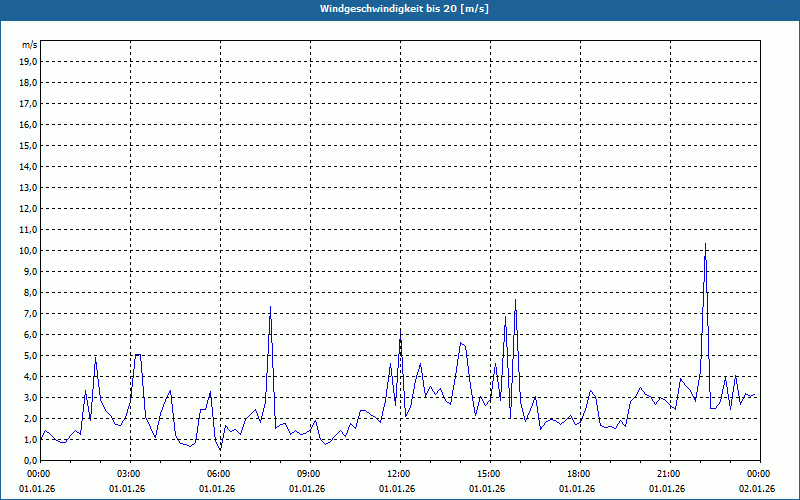Screen dimensions: 800x500
Task: Click the m/s unit label
Action: point(30,45)
